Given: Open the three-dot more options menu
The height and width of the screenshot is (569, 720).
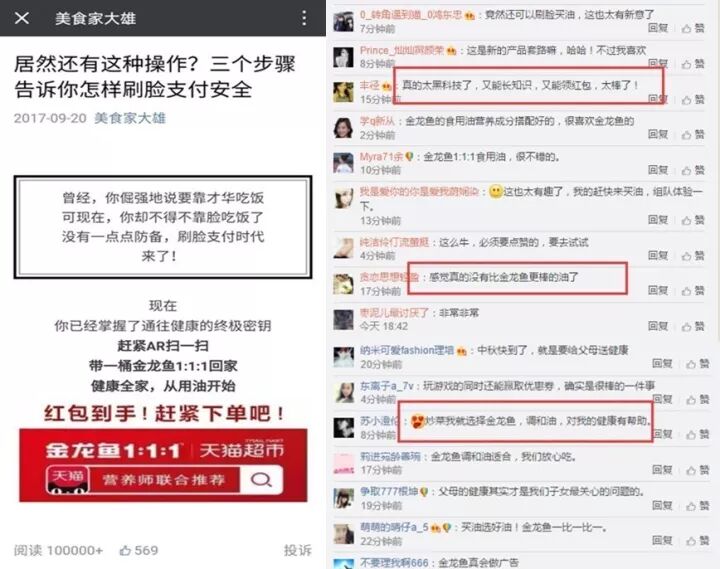Looking at the screenshot, I should coord(304,18).
